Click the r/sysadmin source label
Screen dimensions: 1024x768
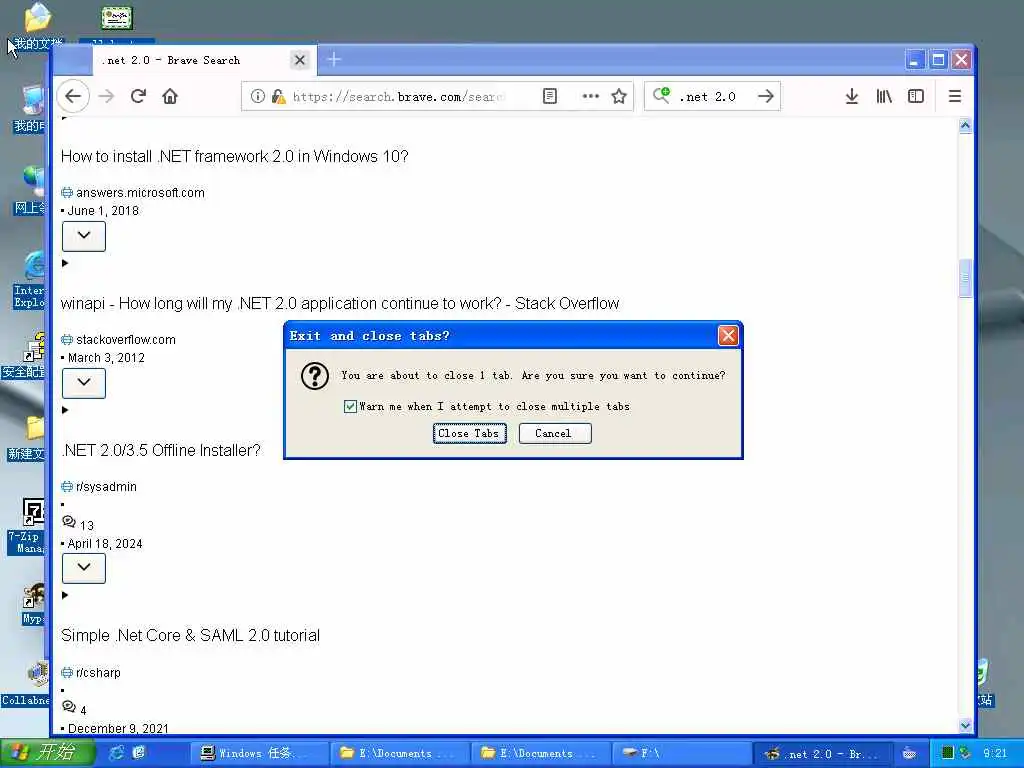coord(106,487)
